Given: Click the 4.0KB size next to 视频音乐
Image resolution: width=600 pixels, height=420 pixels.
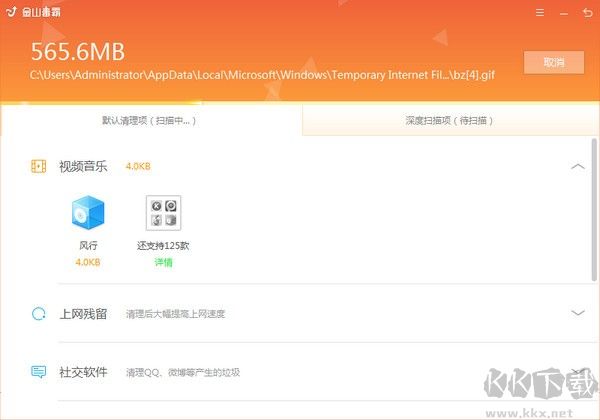Looking at the screenshot, I should point(138,166).
